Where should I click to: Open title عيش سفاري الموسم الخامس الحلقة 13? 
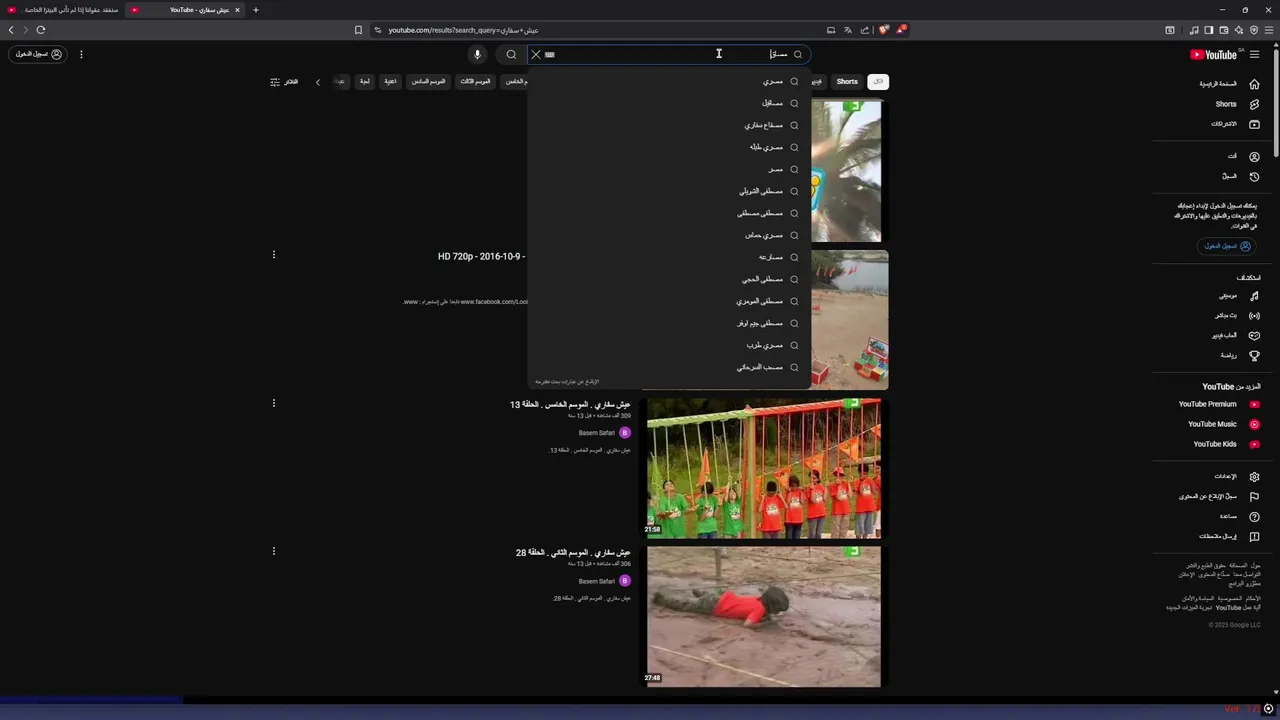[x=570, y=405]
